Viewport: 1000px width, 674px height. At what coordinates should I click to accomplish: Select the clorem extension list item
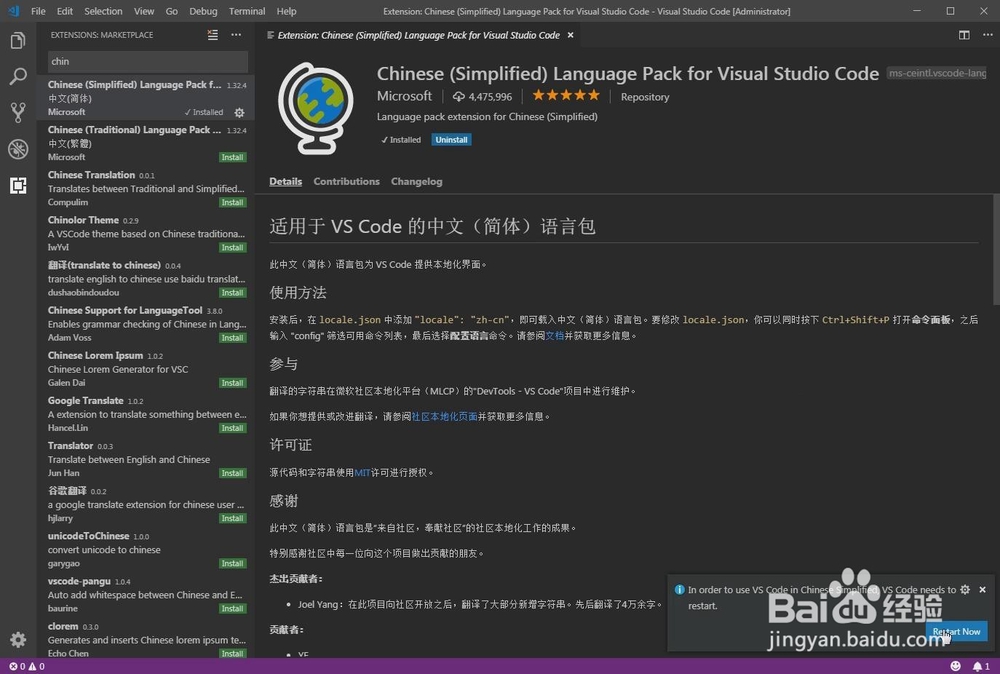pyautogui.click(x=146, y=640)
